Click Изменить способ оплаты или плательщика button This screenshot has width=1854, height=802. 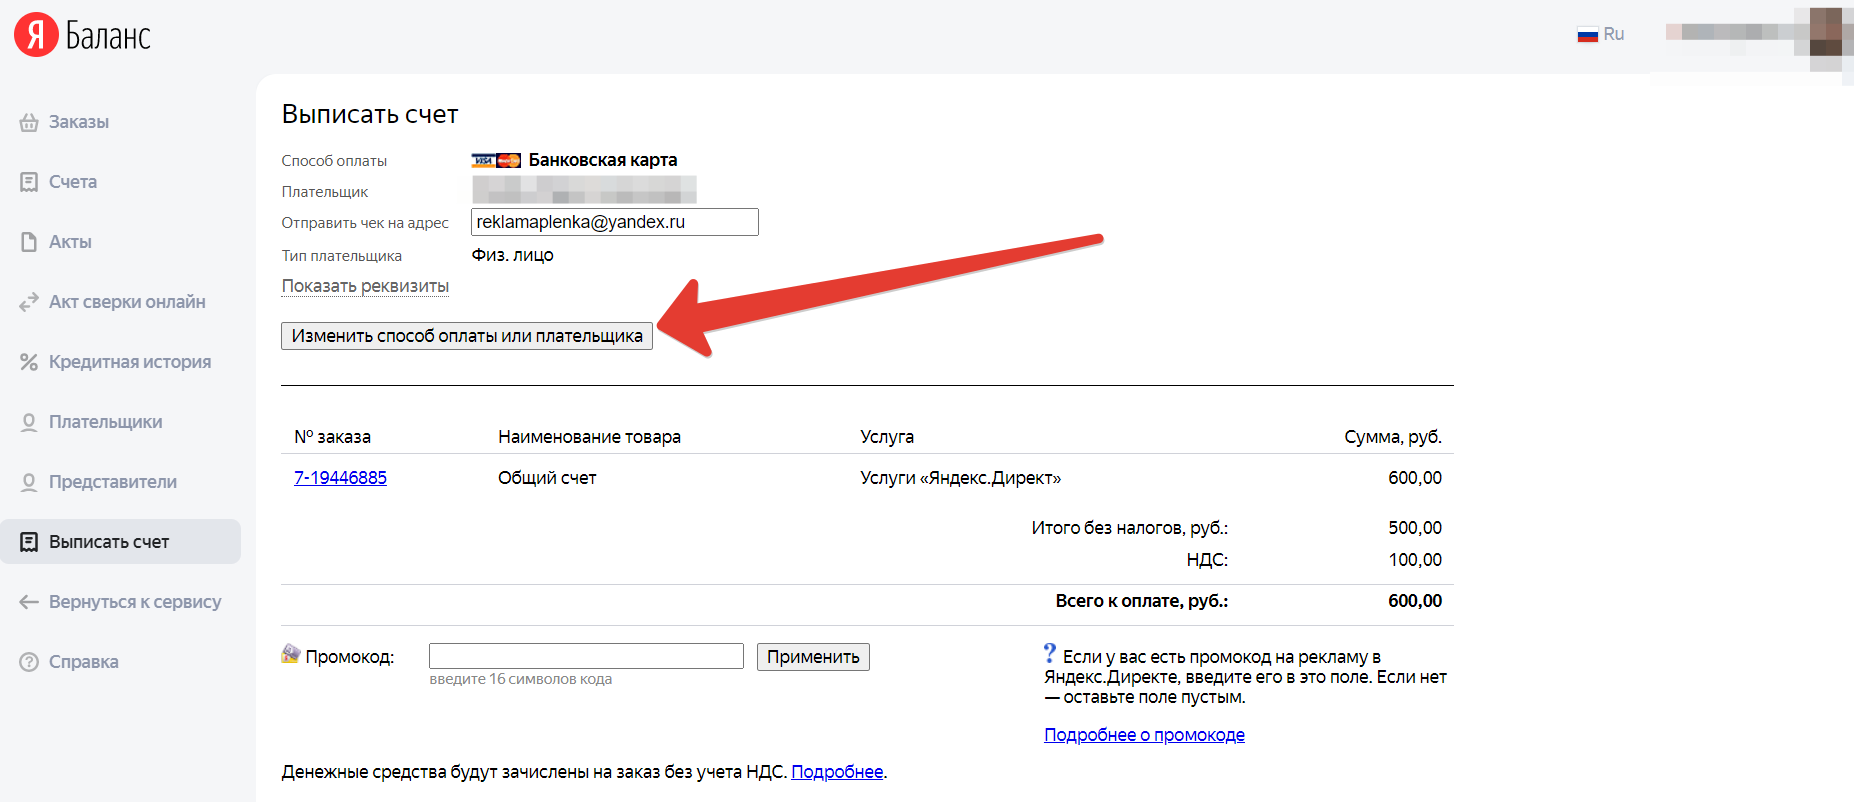click(x=467, y=336)
